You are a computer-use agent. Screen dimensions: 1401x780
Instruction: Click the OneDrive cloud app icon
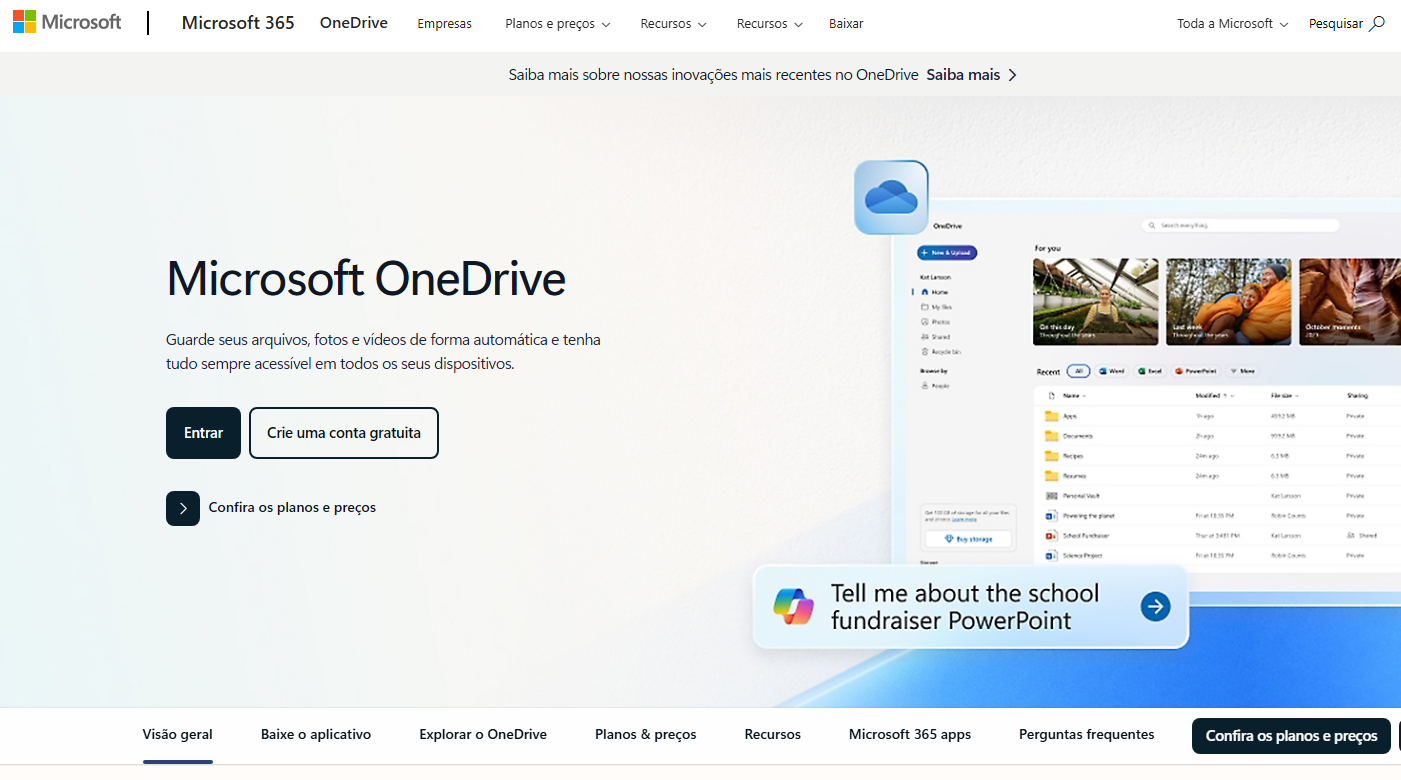[x=890, y=196]
